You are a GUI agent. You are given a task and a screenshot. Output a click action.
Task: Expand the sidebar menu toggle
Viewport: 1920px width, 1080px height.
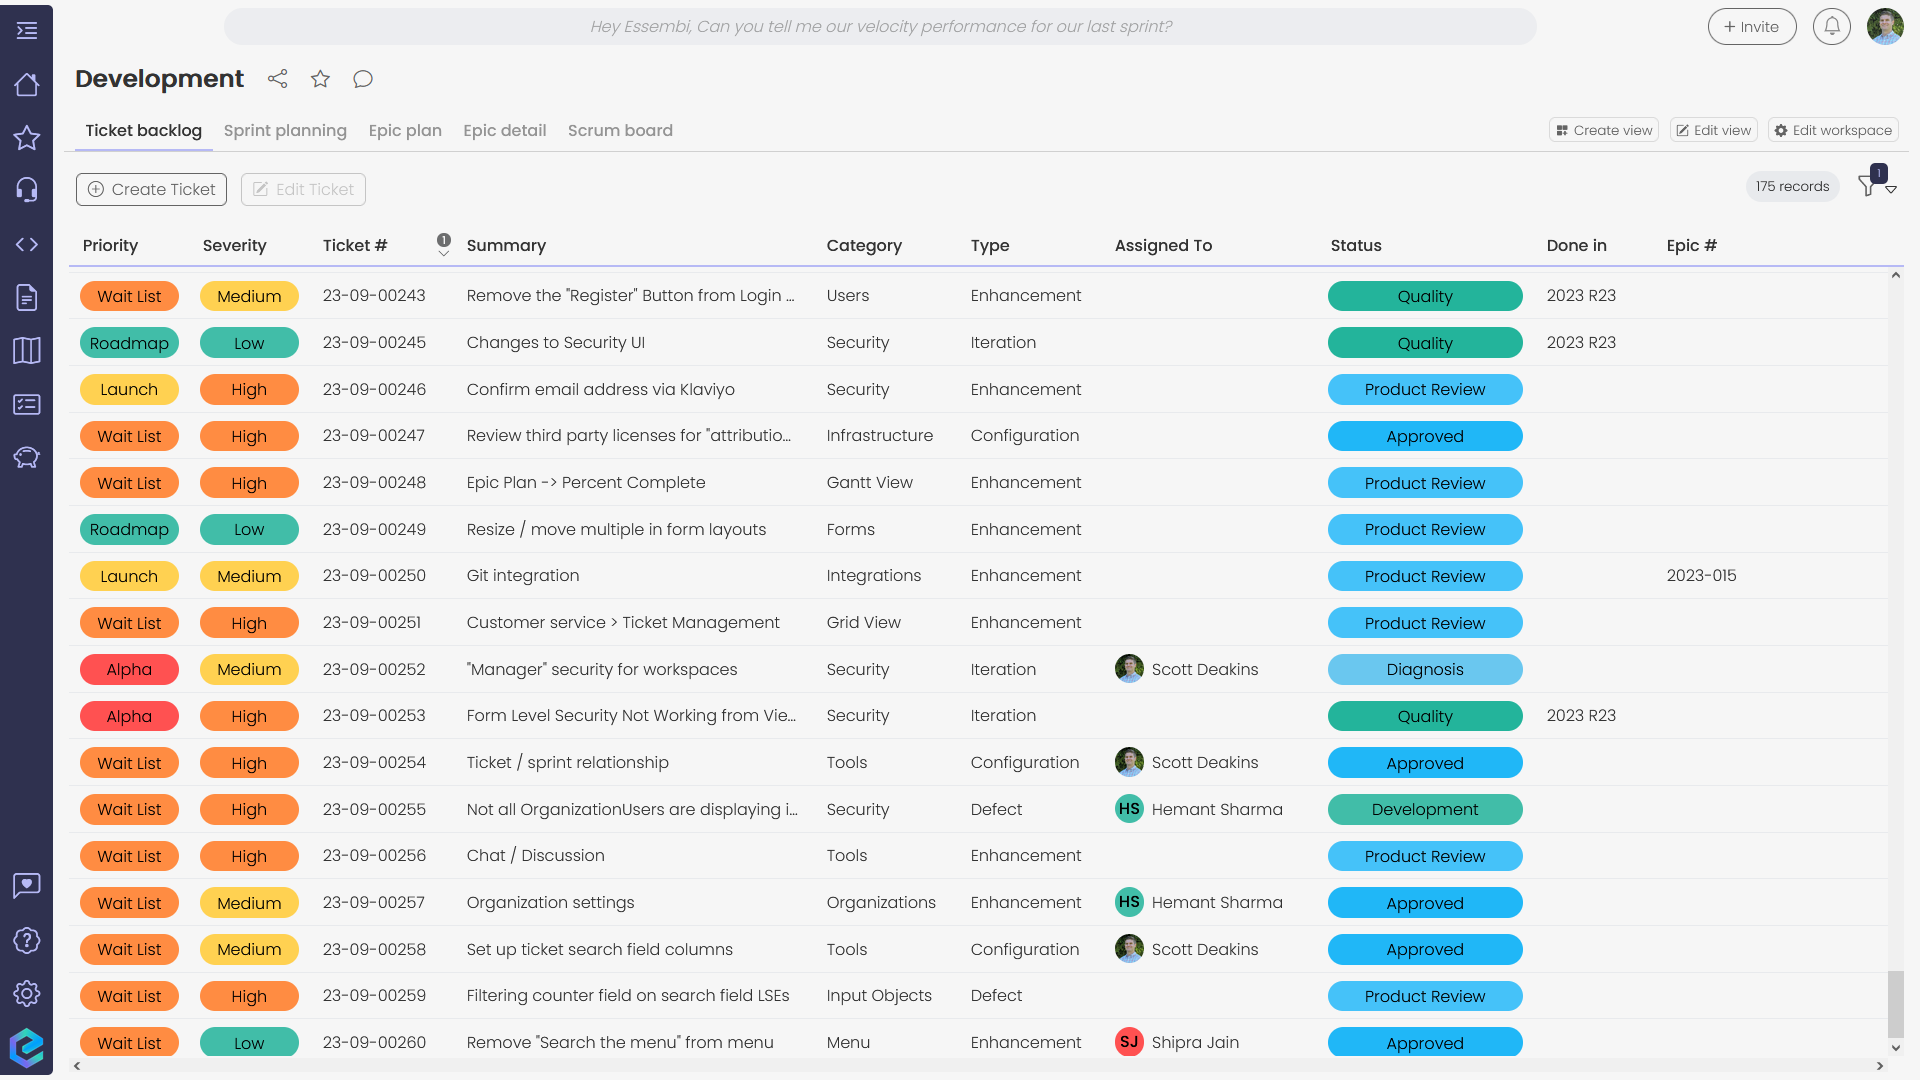27,31
